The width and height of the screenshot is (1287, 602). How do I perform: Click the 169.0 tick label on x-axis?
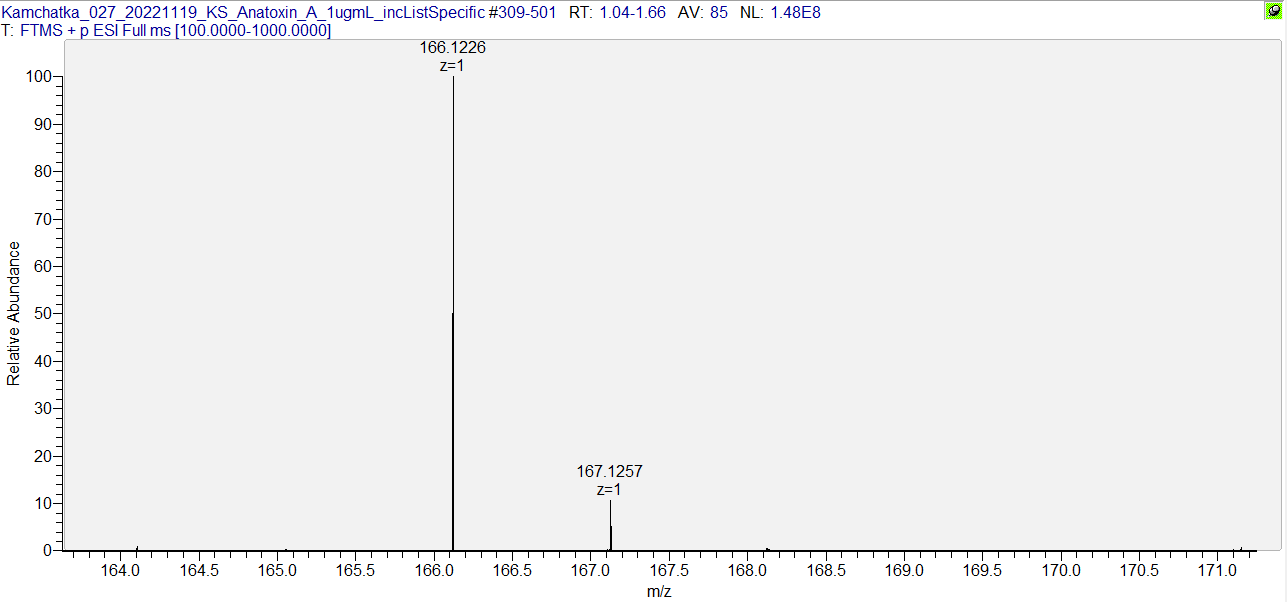pos(904,570)
